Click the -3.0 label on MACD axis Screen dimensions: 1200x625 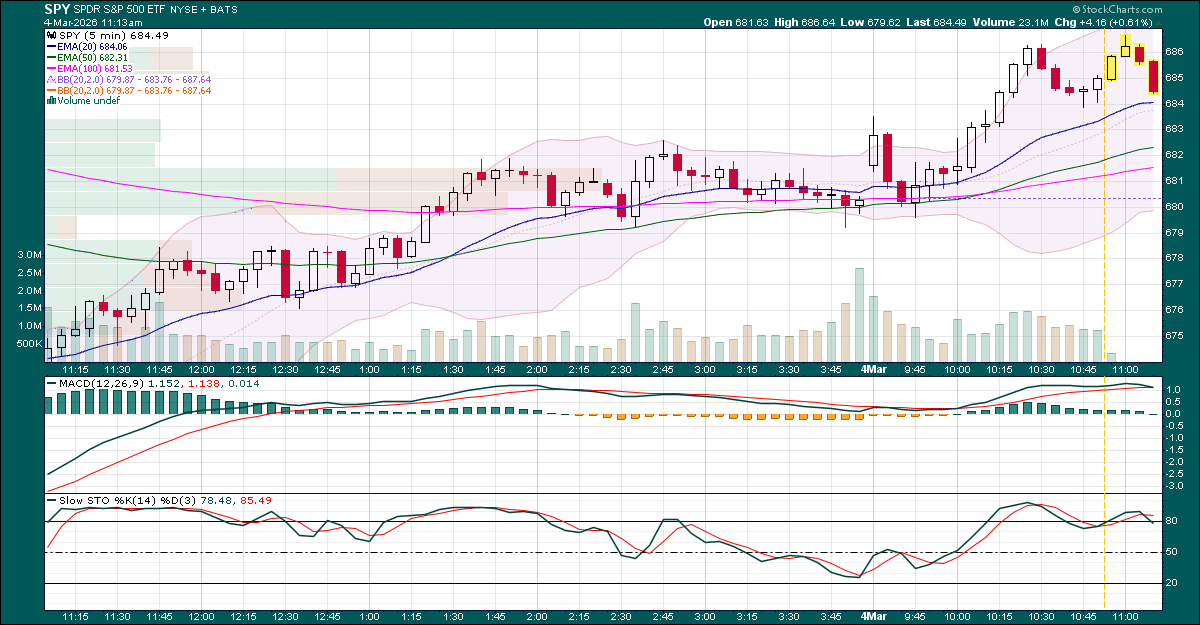1176,486
